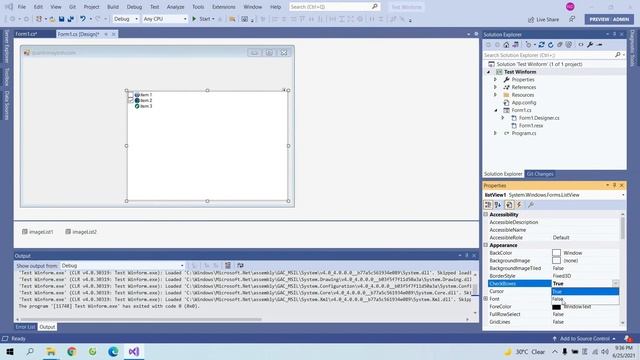
Task: Click the Home icon in Solution Explorer
Action: pos(506,44)
